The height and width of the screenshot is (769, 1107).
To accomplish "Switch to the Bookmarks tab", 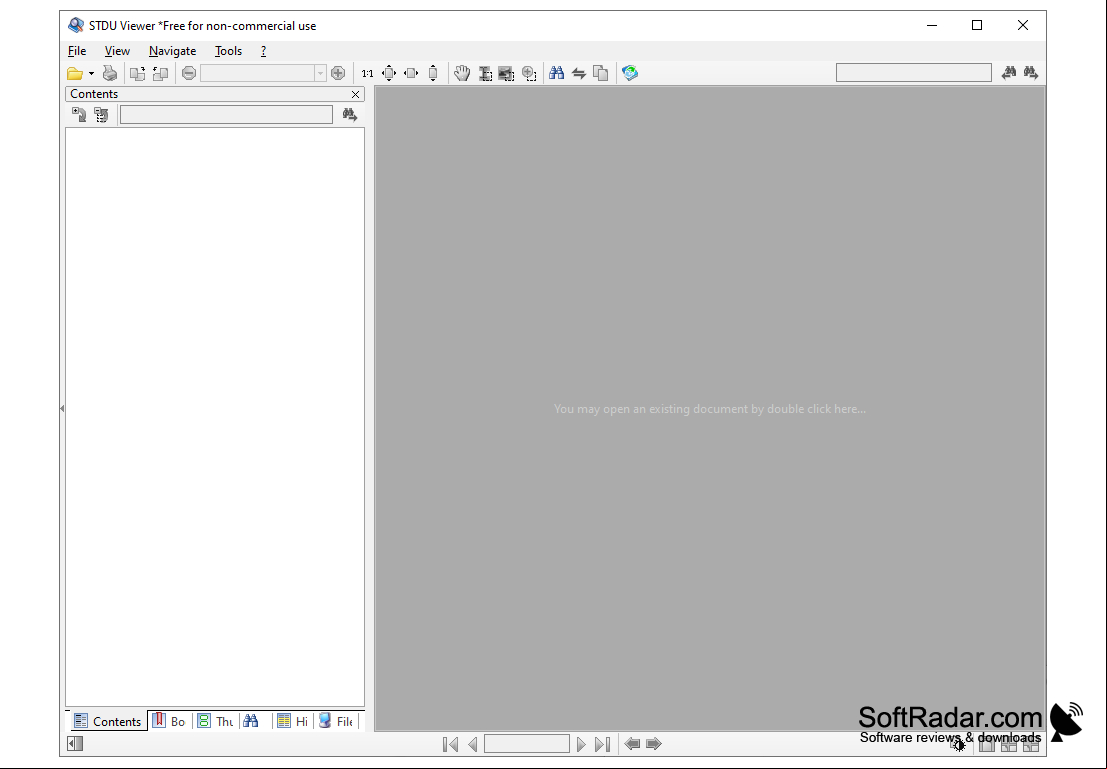I will click(169, 721).
